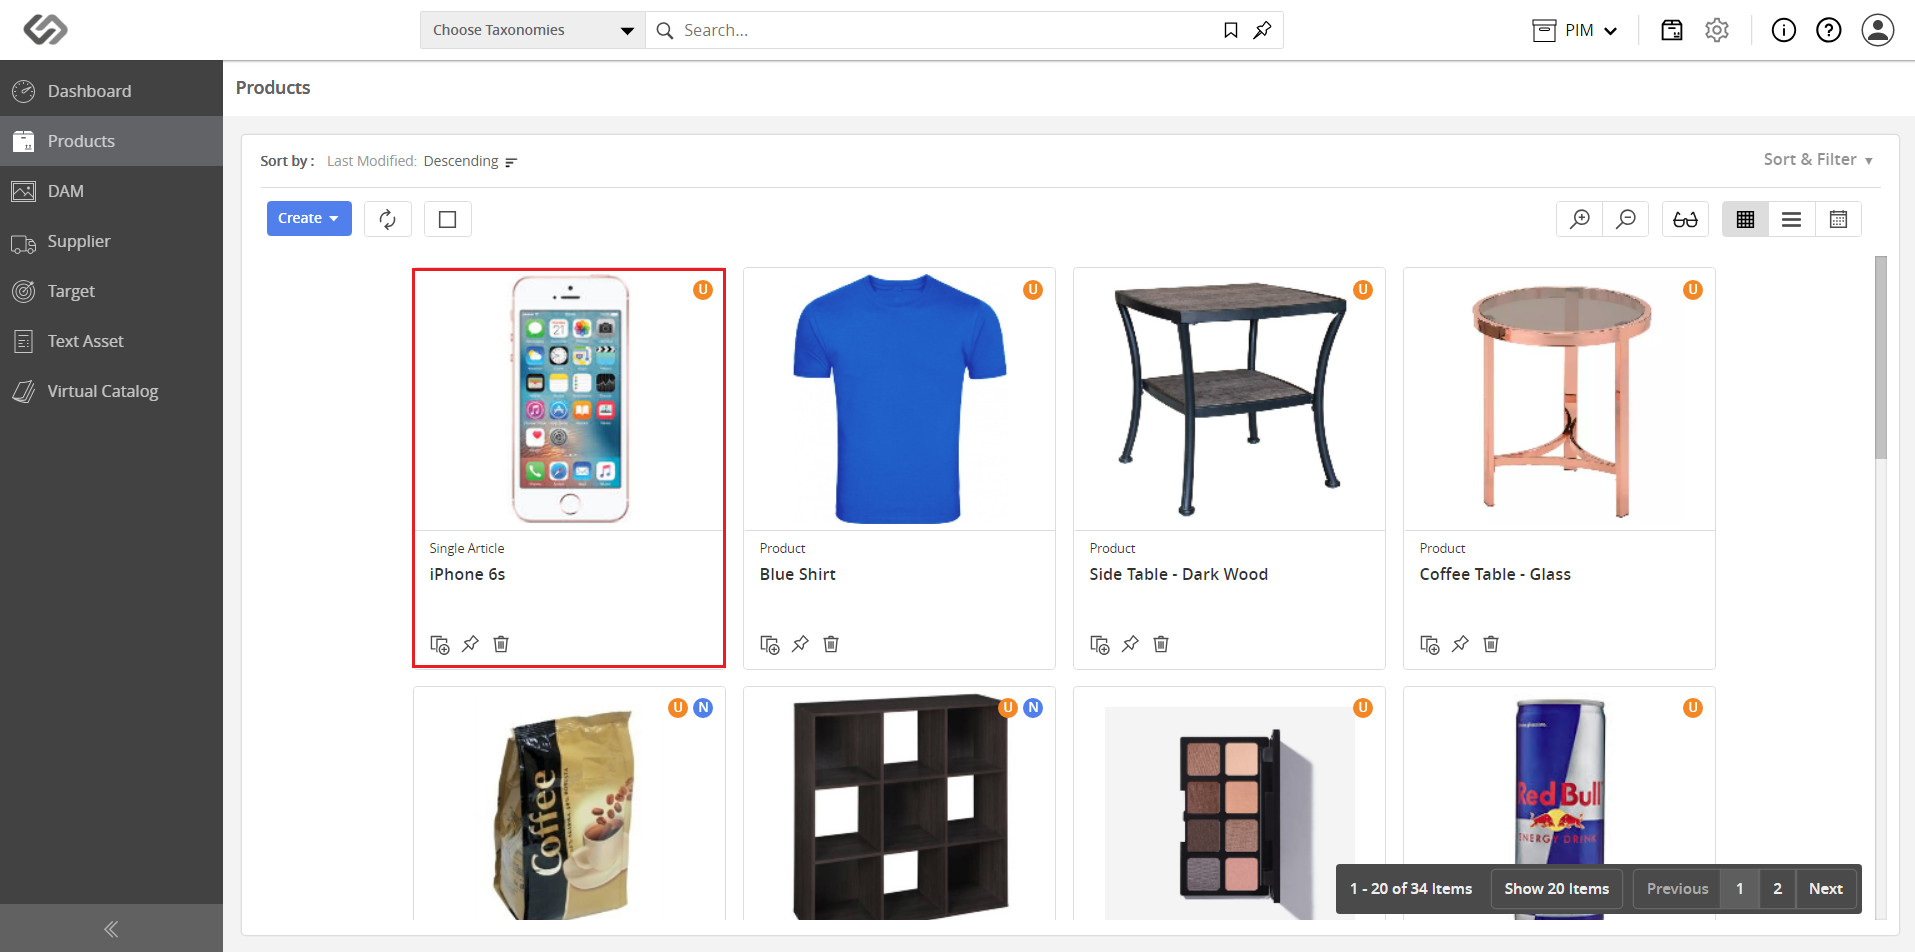Delete the Side Table - Dark Wood item

pyautogui.click(x=1161, y=644)
